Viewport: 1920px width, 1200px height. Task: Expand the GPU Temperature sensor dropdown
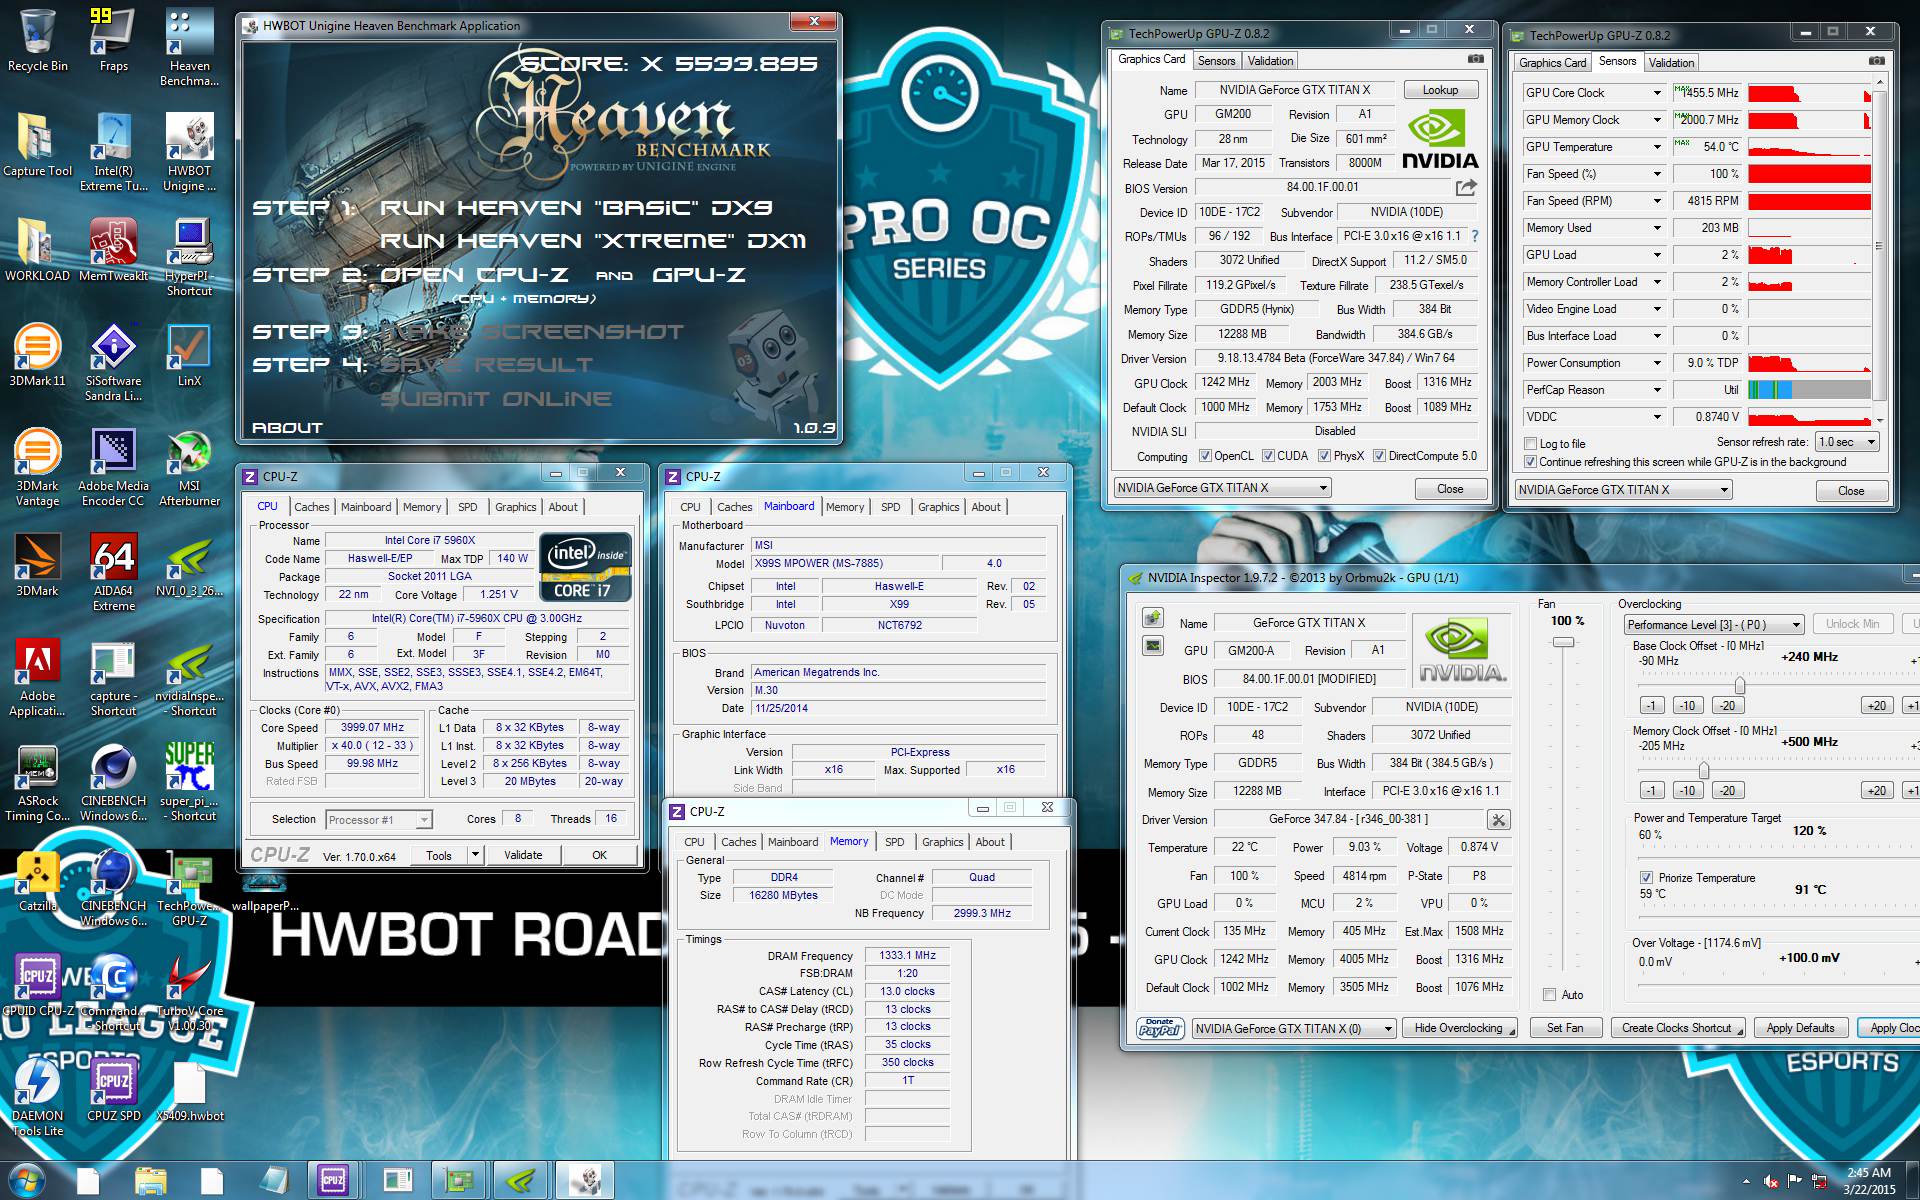(x=1656, y=147)
